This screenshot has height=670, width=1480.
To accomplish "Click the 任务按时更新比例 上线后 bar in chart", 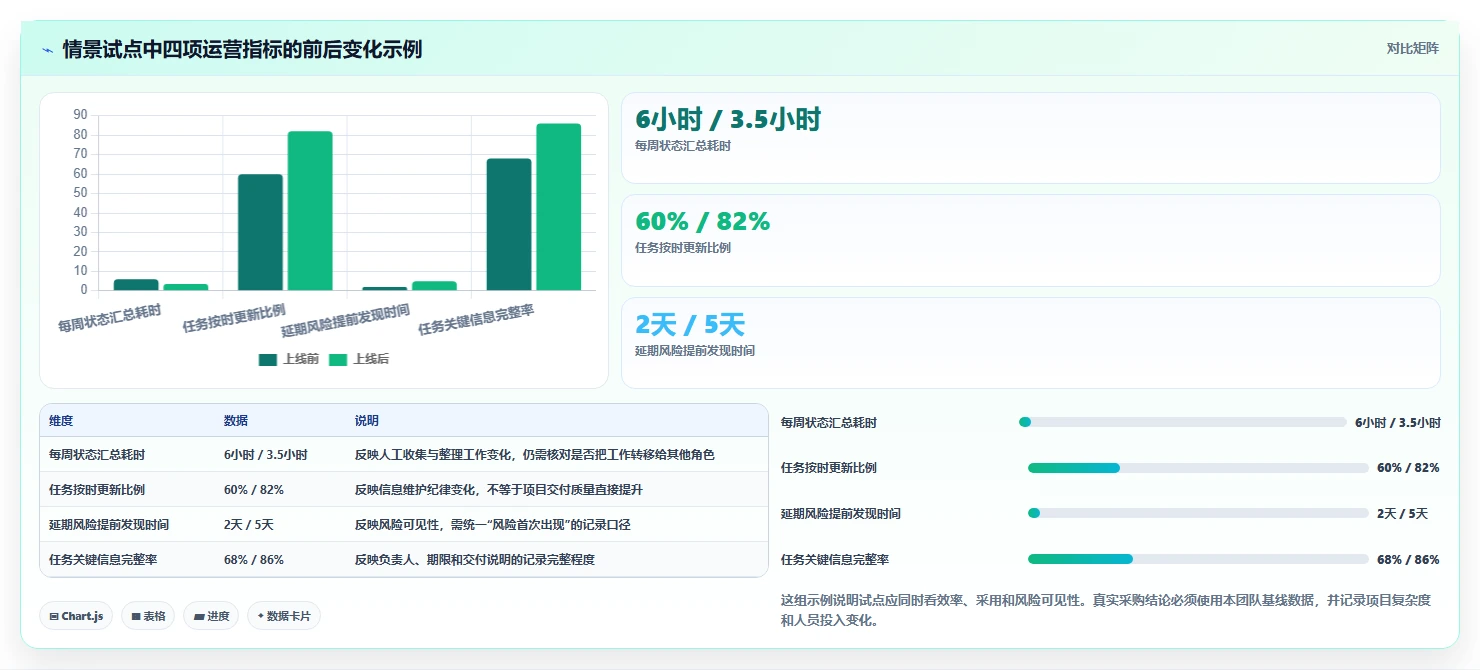I will click(310, 211).
